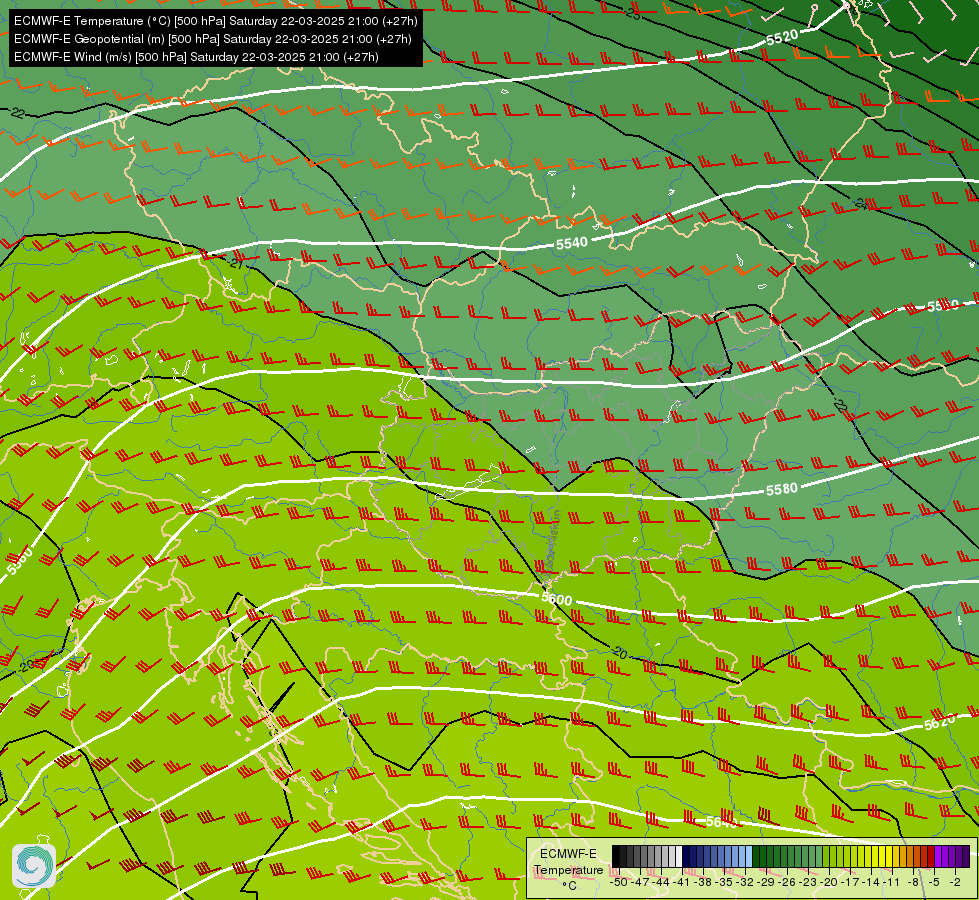Click the -35 tick label in the legend

[724, 882]
